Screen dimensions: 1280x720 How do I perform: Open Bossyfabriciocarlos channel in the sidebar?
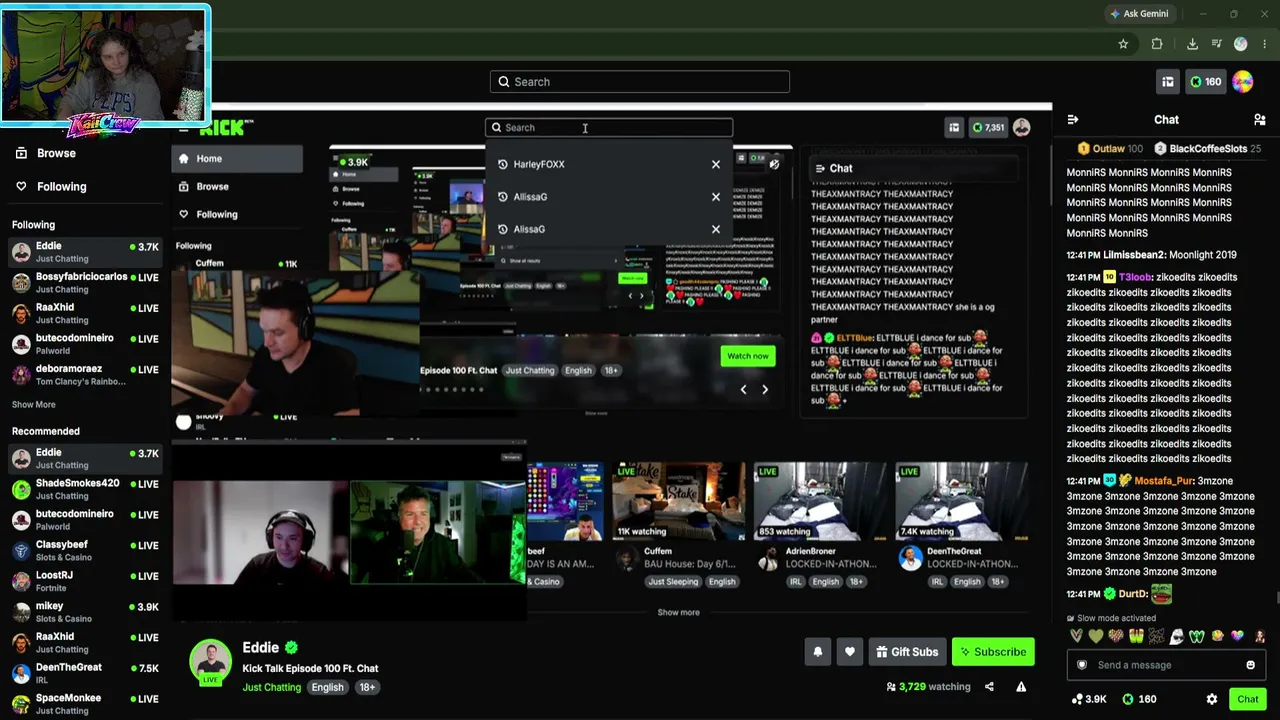85,283
